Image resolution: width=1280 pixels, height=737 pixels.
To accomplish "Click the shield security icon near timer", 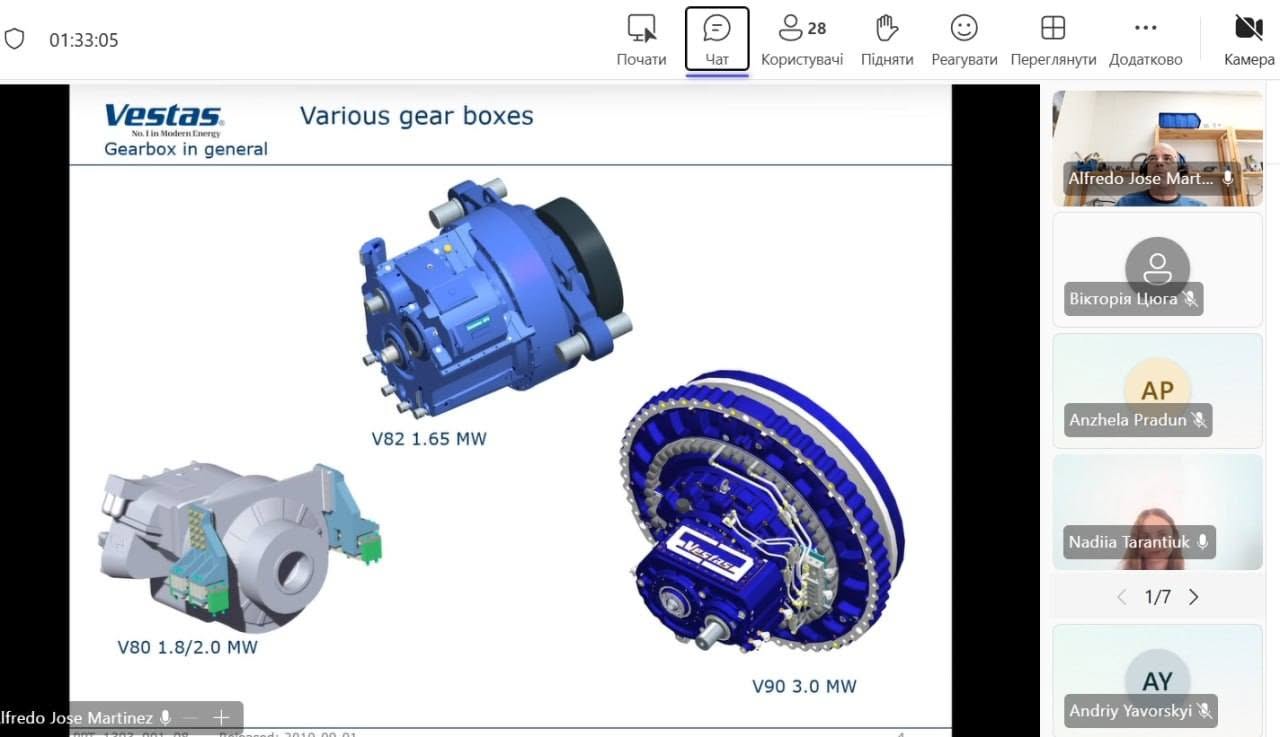I will click(15, 40).
